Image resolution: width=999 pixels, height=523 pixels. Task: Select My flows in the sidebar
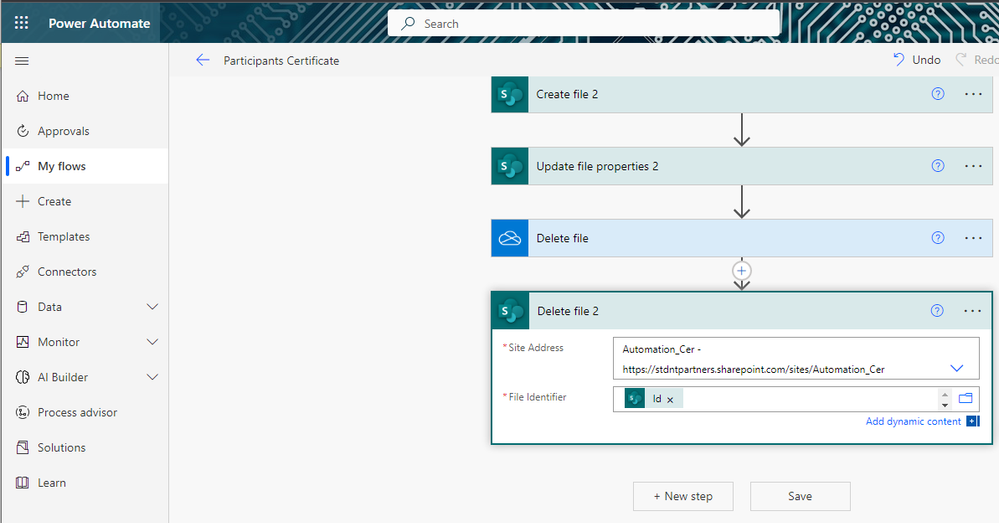pyautogui.click(x=85, y=166)
